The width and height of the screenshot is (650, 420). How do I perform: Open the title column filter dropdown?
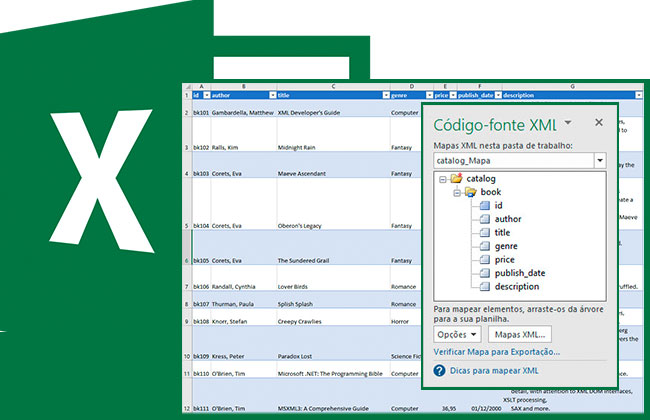coord(386,95)
